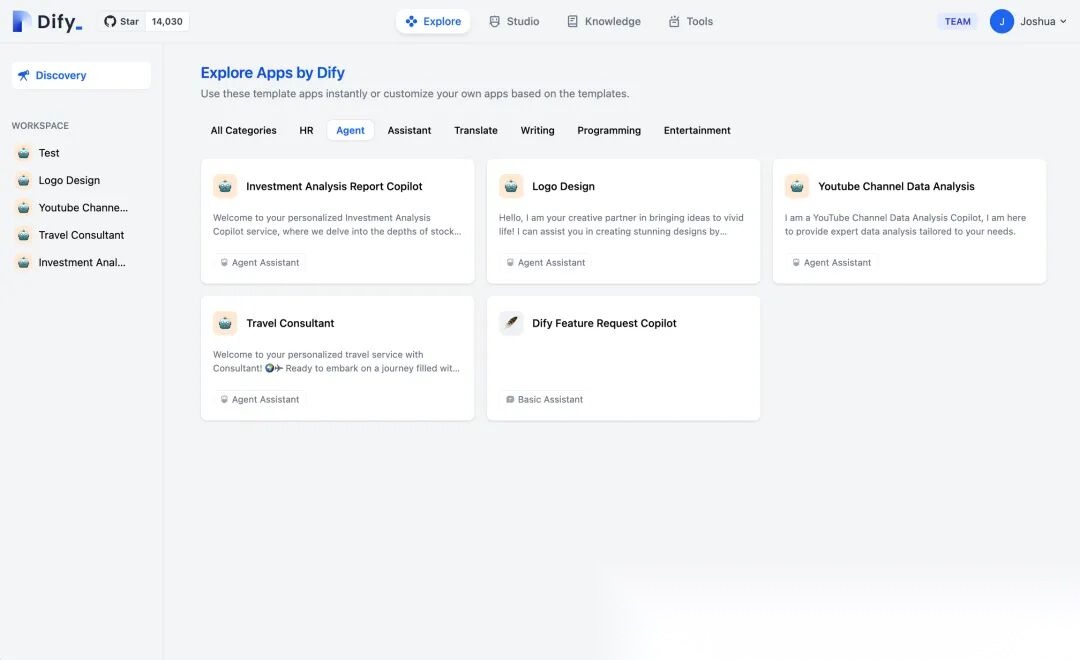Click the Studio robot icon
Image resolution: width=1080 pixels, height=660 pixels.
tap(495, 21)
